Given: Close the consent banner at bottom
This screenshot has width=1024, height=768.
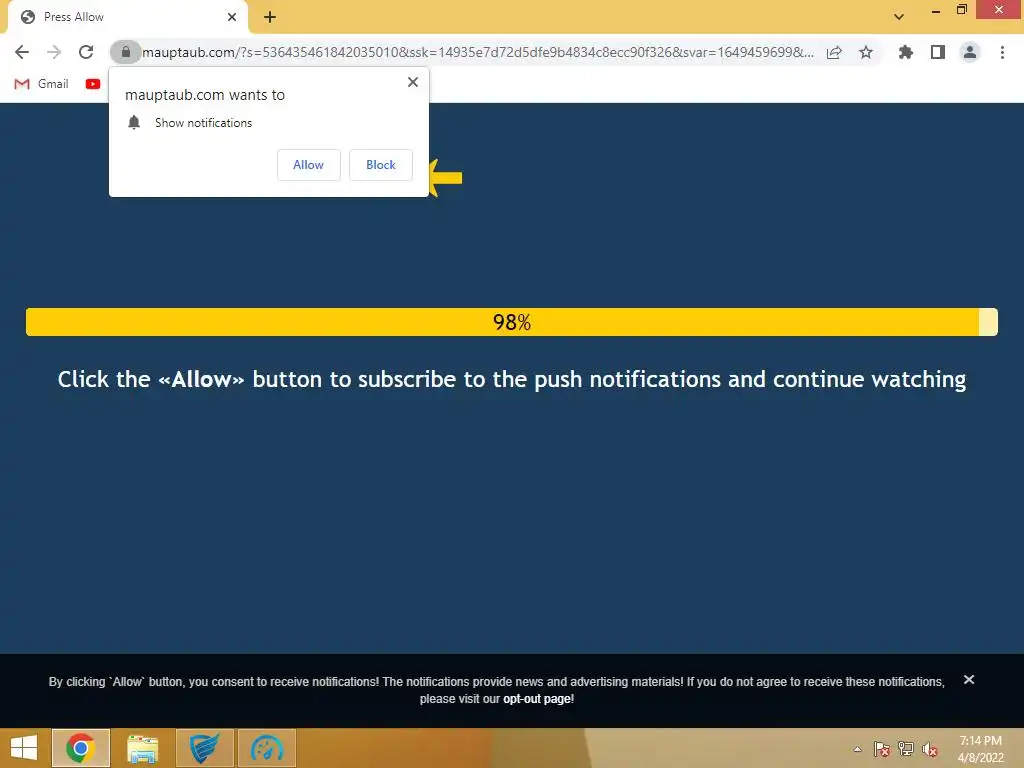Looking at the screenshot, I should click(x=969, y=680).
